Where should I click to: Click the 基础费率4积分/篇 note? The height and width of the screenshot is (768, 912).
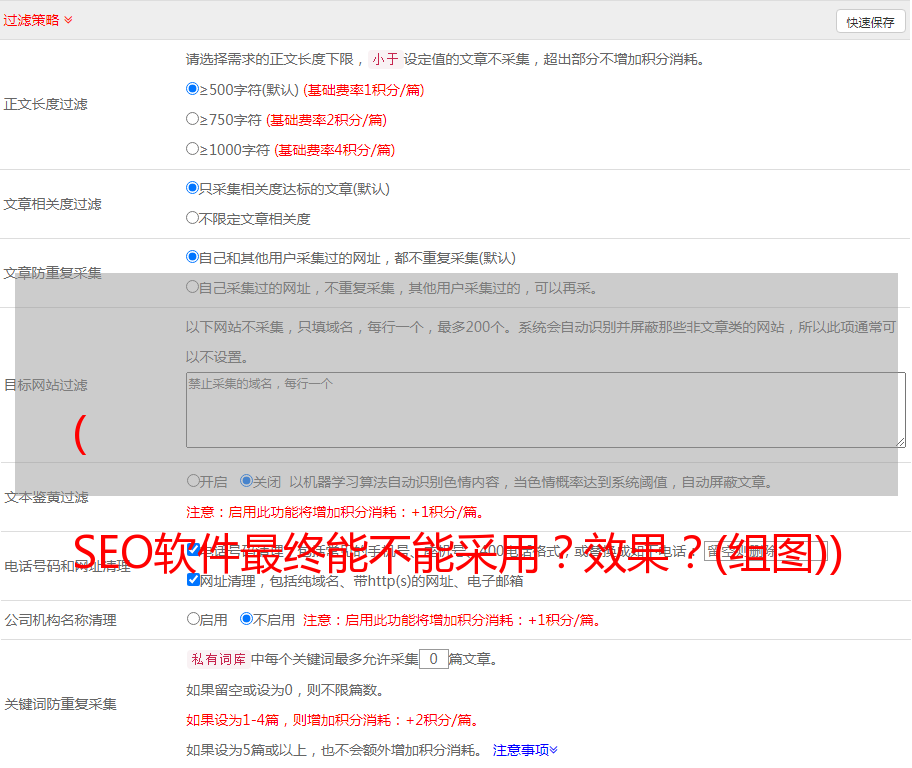pos(334,150)
